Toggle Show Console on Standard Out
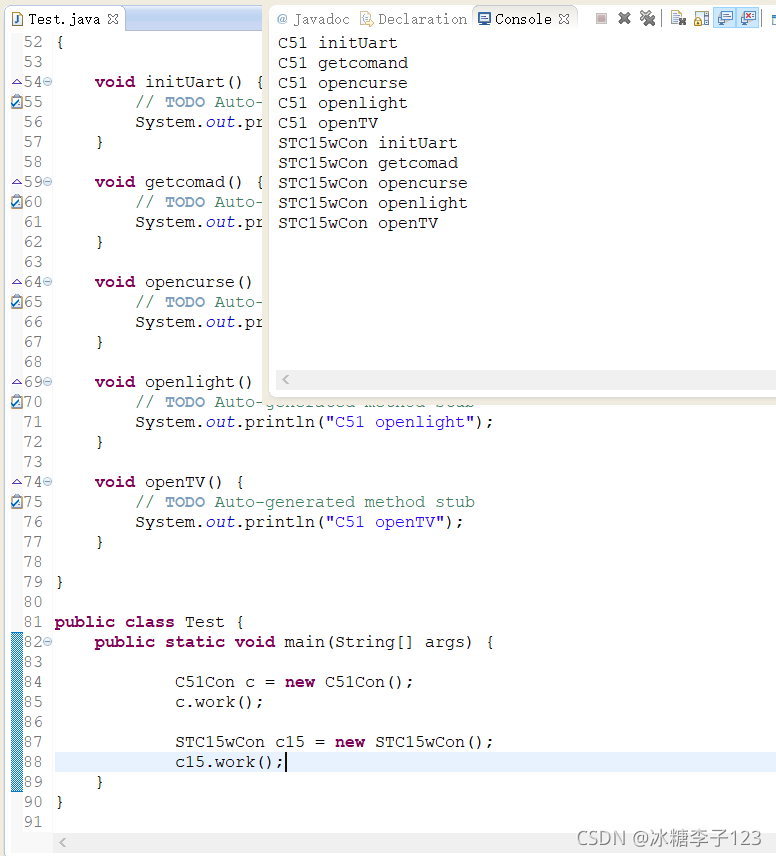 [725, 19]
